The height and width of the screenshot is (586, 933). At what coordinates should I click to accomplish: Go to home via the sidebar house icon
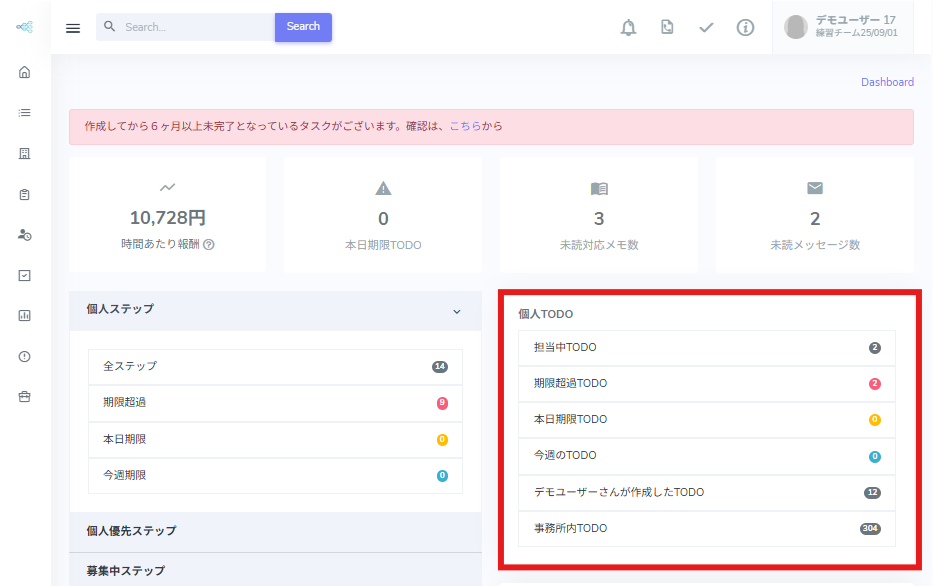pyautogui.click(x=25, y=72)
